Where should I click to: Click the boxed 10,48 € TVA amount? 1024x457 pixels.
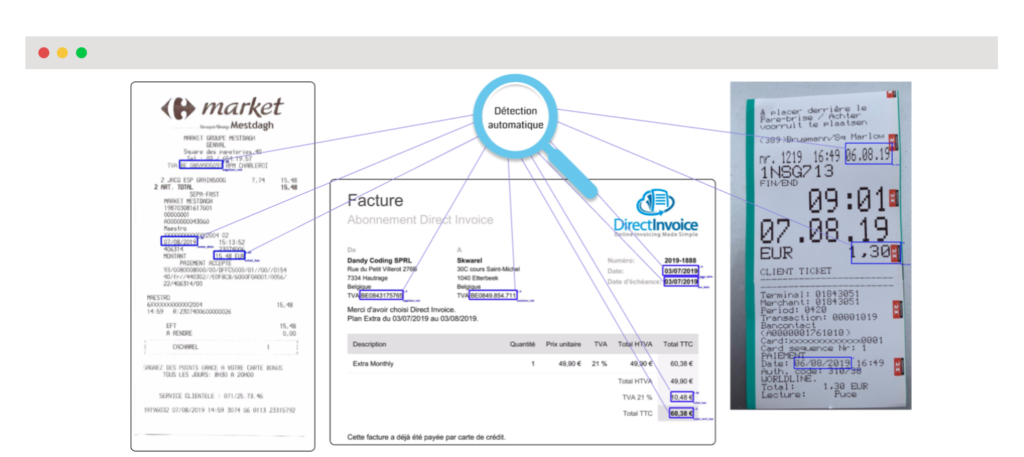pyautogui.click(x=682, y=397)
